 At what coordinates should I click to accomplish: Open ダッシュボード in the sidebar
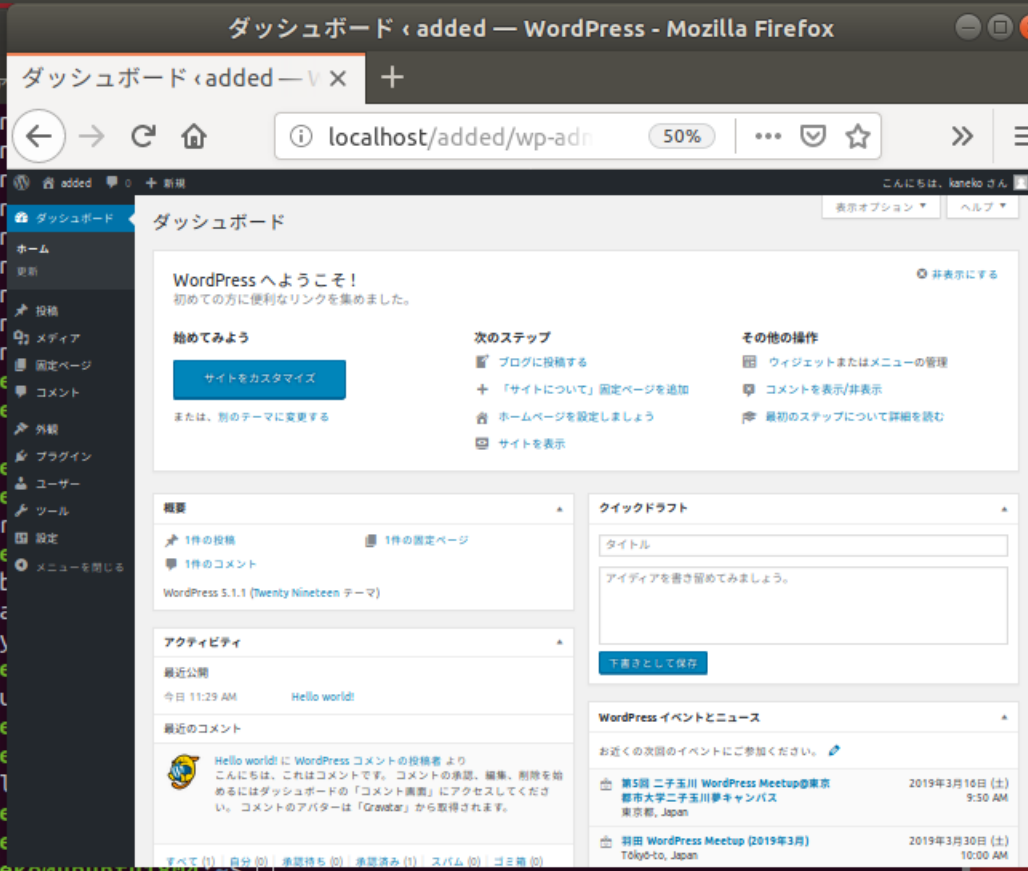[71, 218]
